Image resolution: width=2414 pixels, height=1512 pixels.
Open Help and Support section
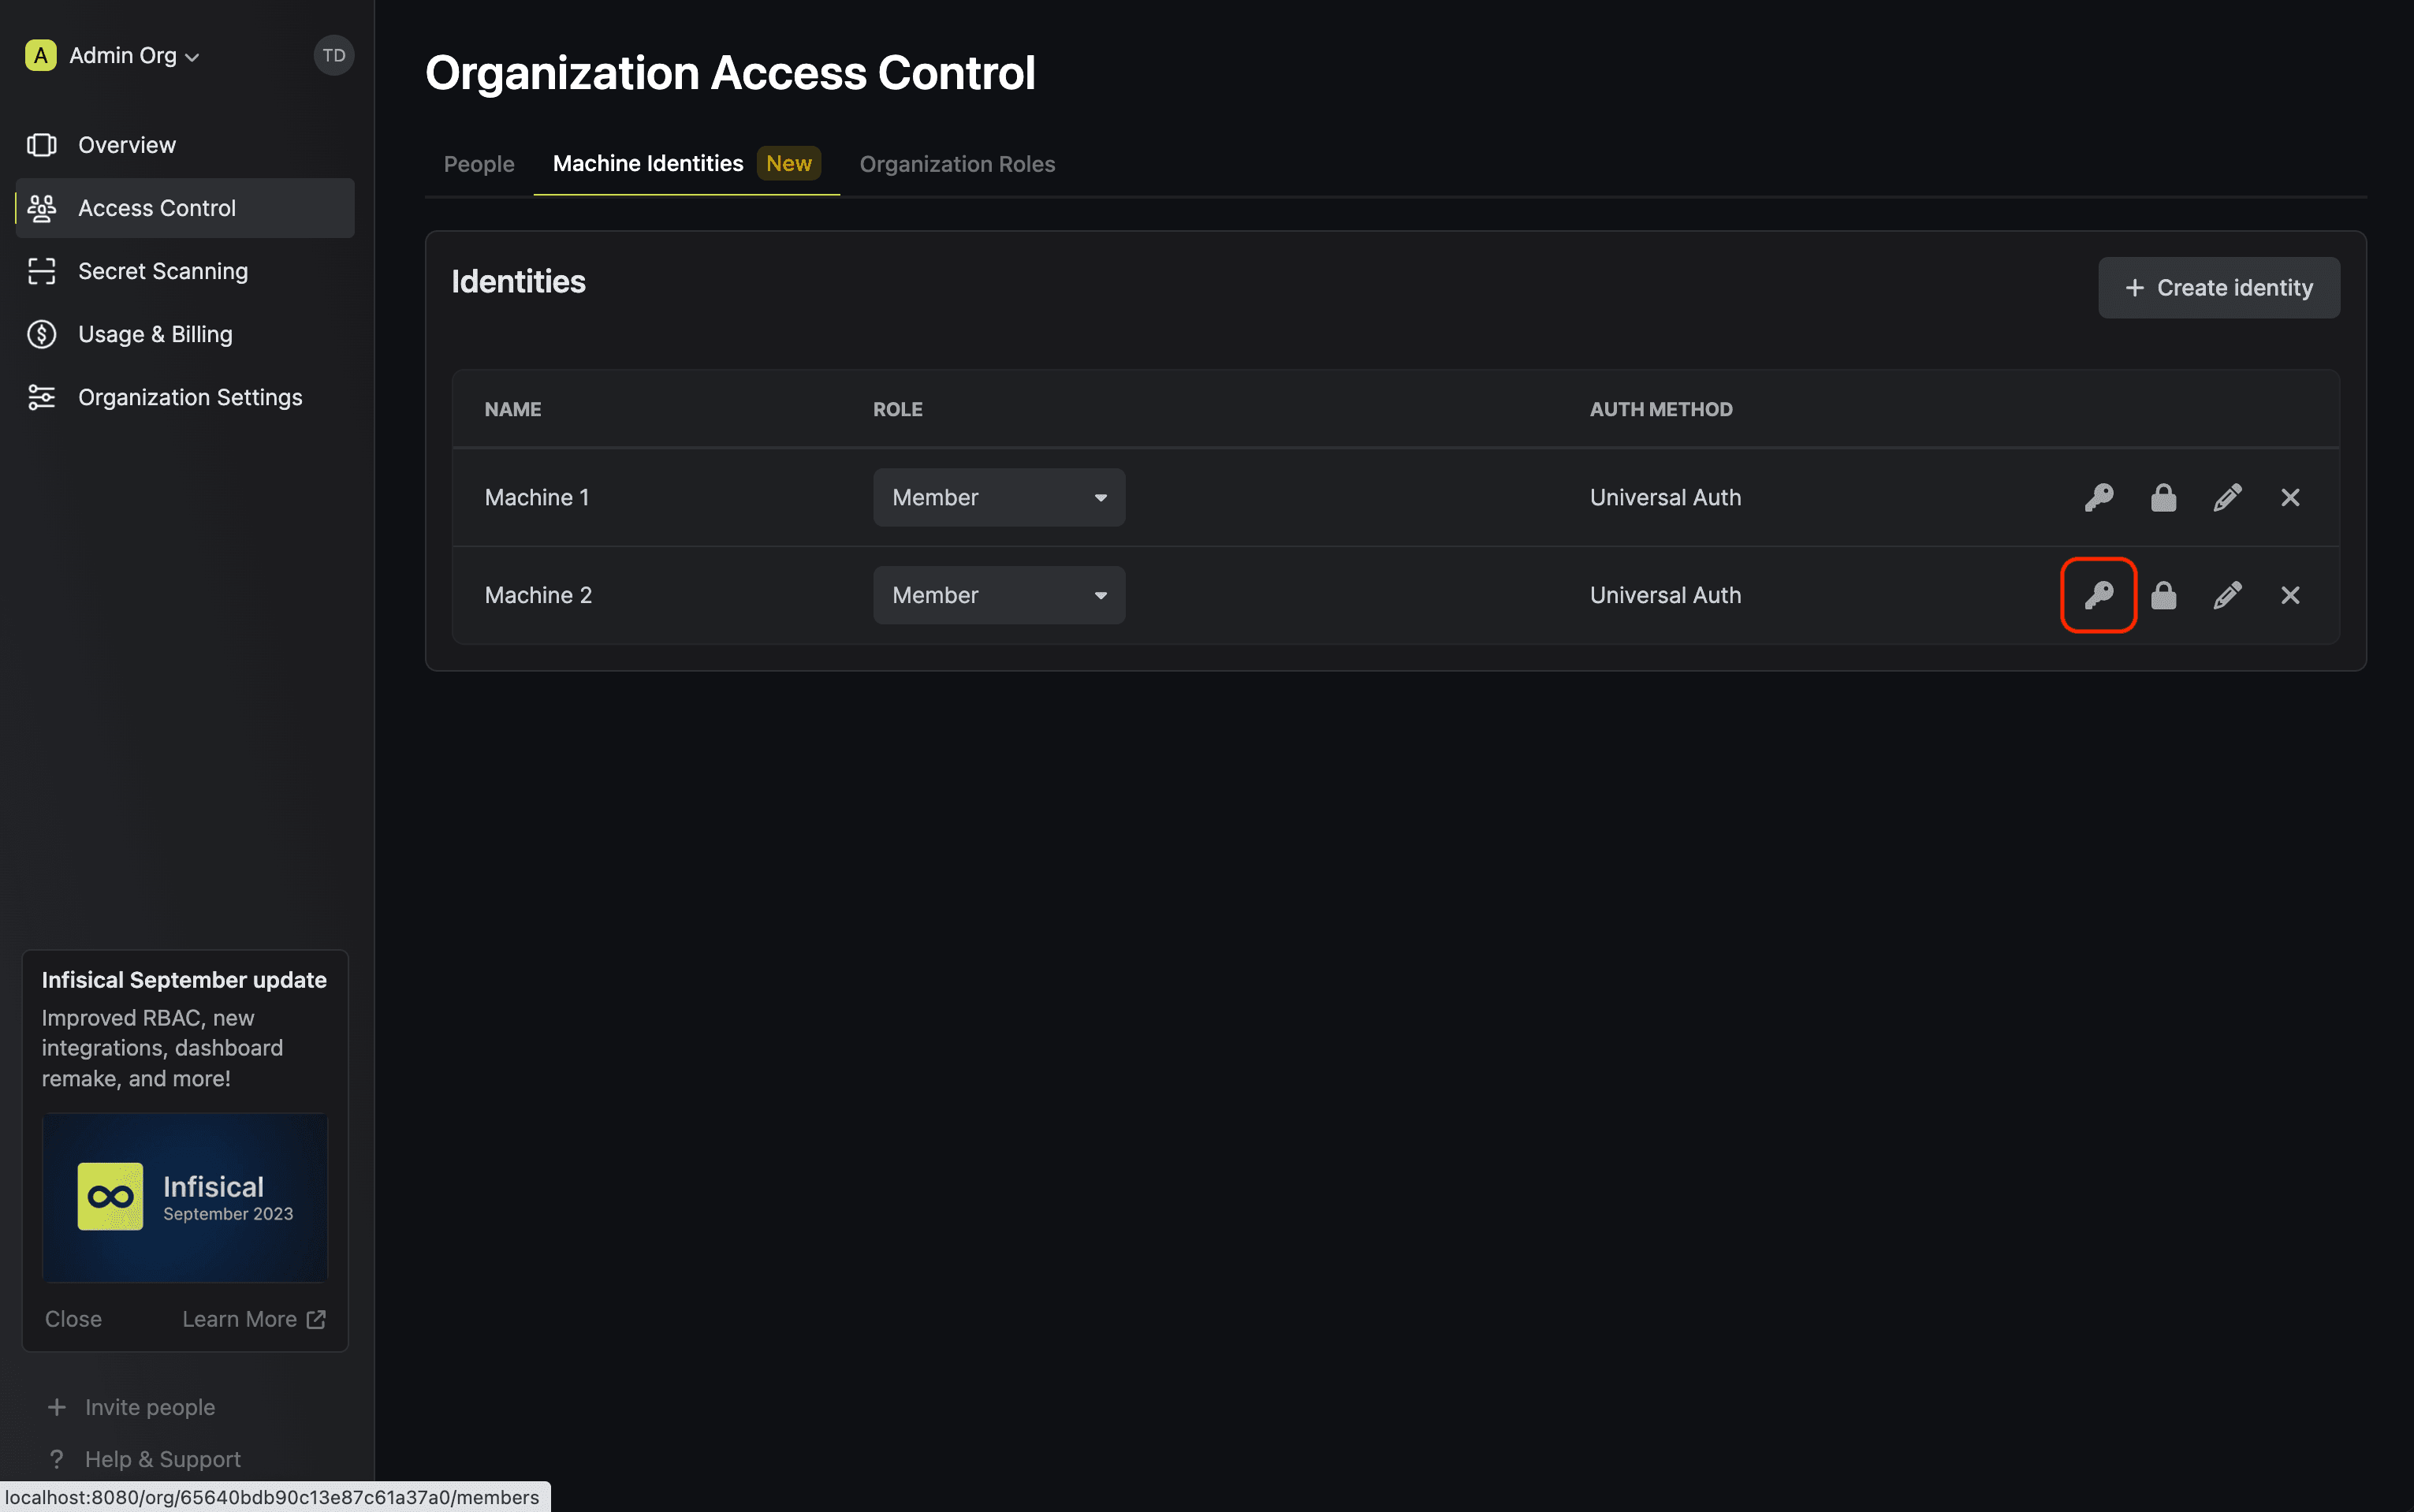(x=162, y=1460)
